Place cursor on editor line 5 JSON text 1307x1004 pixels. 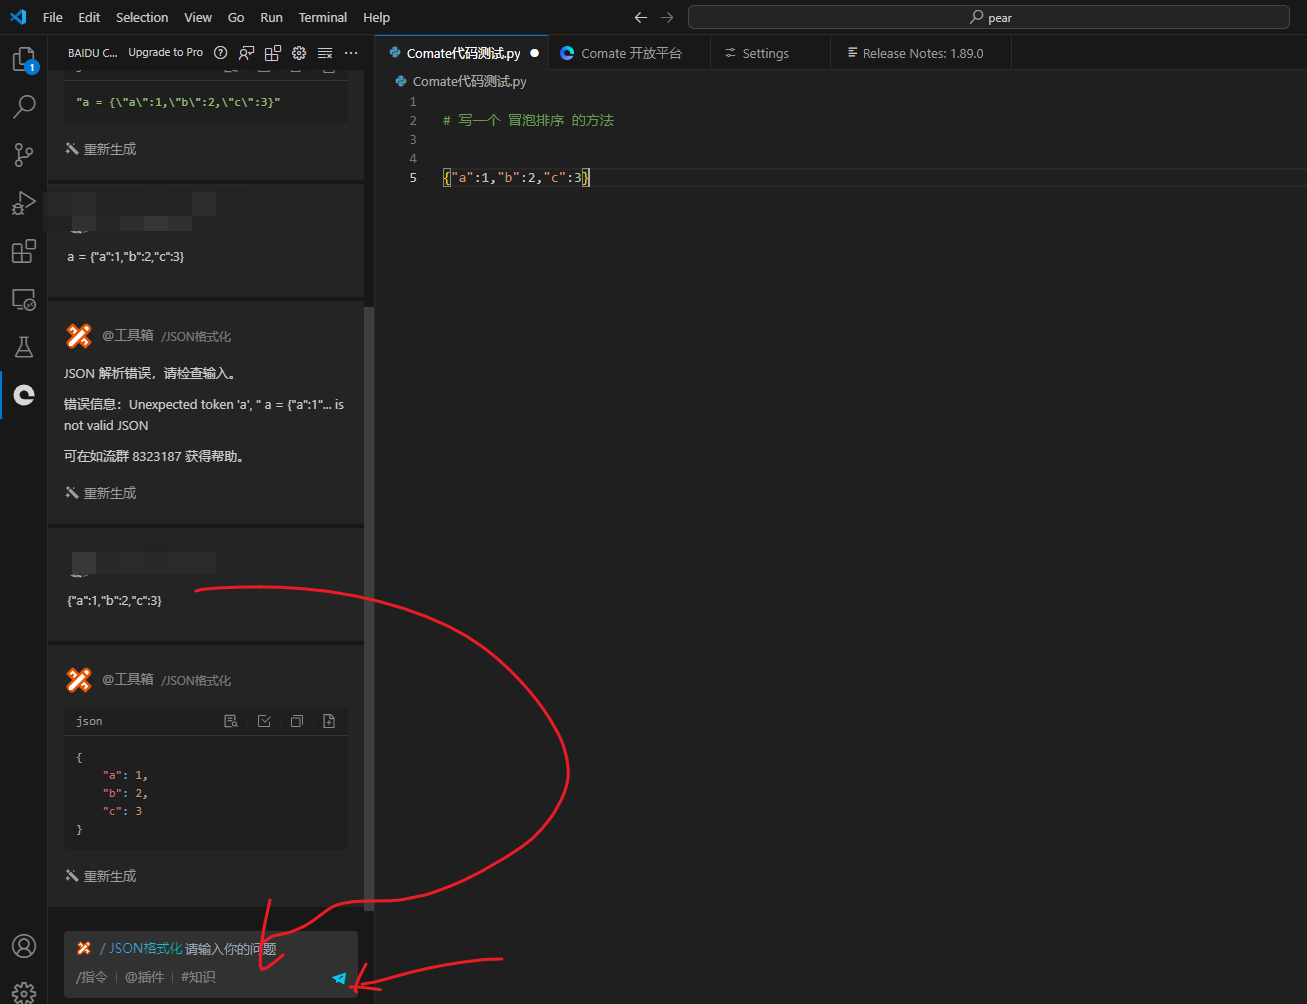(517, 177)
